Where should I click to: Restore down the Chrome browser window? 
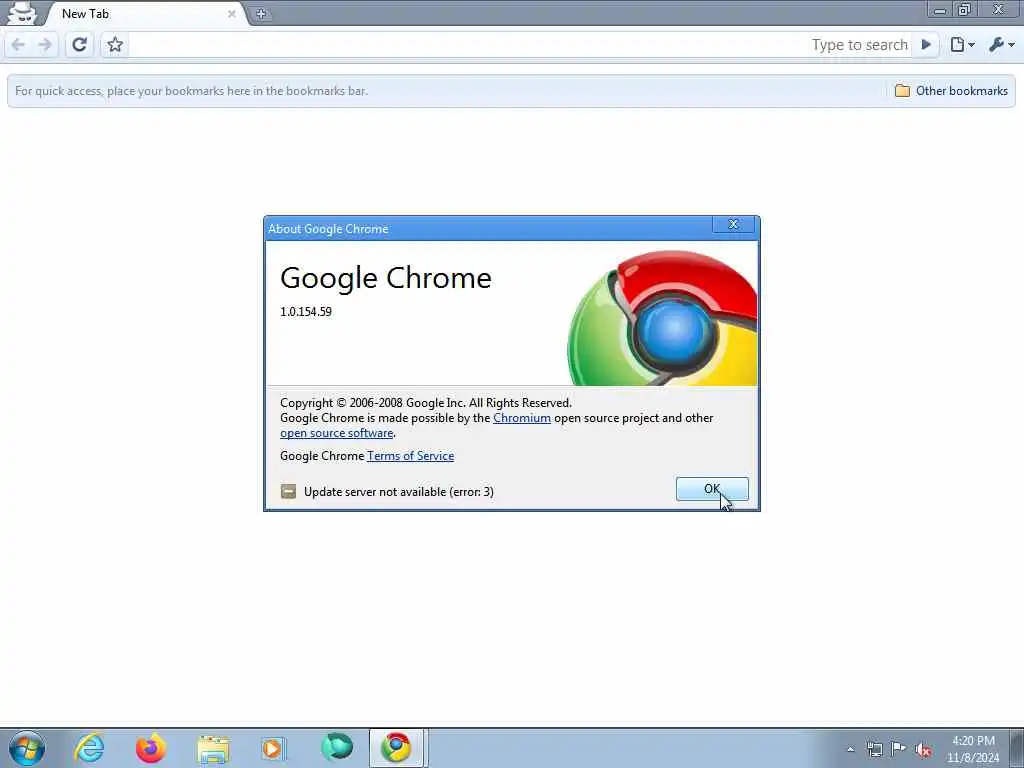(965, 10)
